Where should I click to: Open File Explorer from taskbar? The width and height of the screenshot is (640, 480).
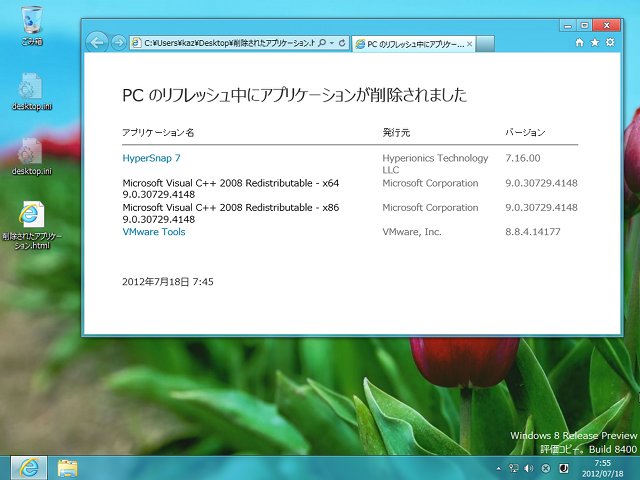(x=67, y=468)
